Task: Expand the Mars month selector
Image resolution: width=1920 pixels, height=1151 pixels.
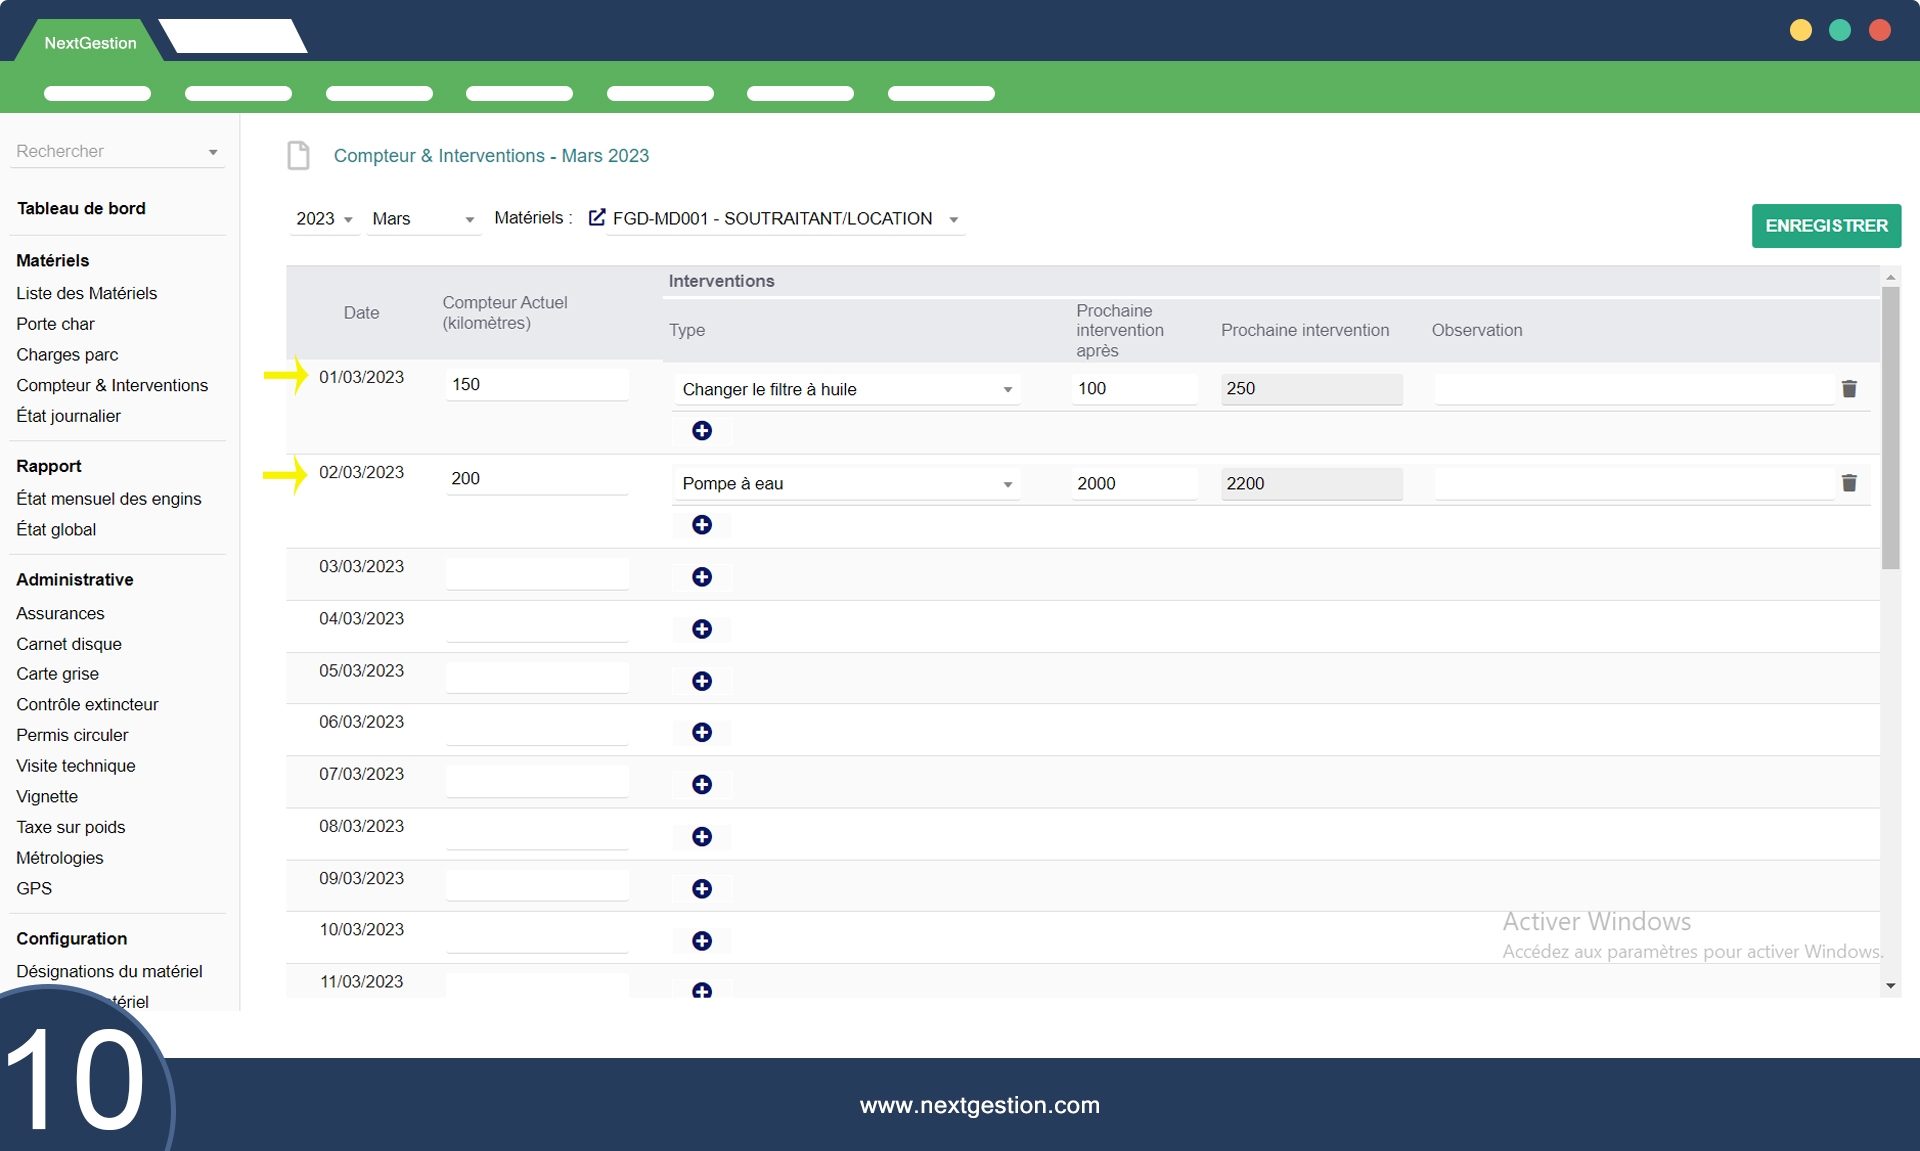Action: pyautogui.click(x=422, y=219)
